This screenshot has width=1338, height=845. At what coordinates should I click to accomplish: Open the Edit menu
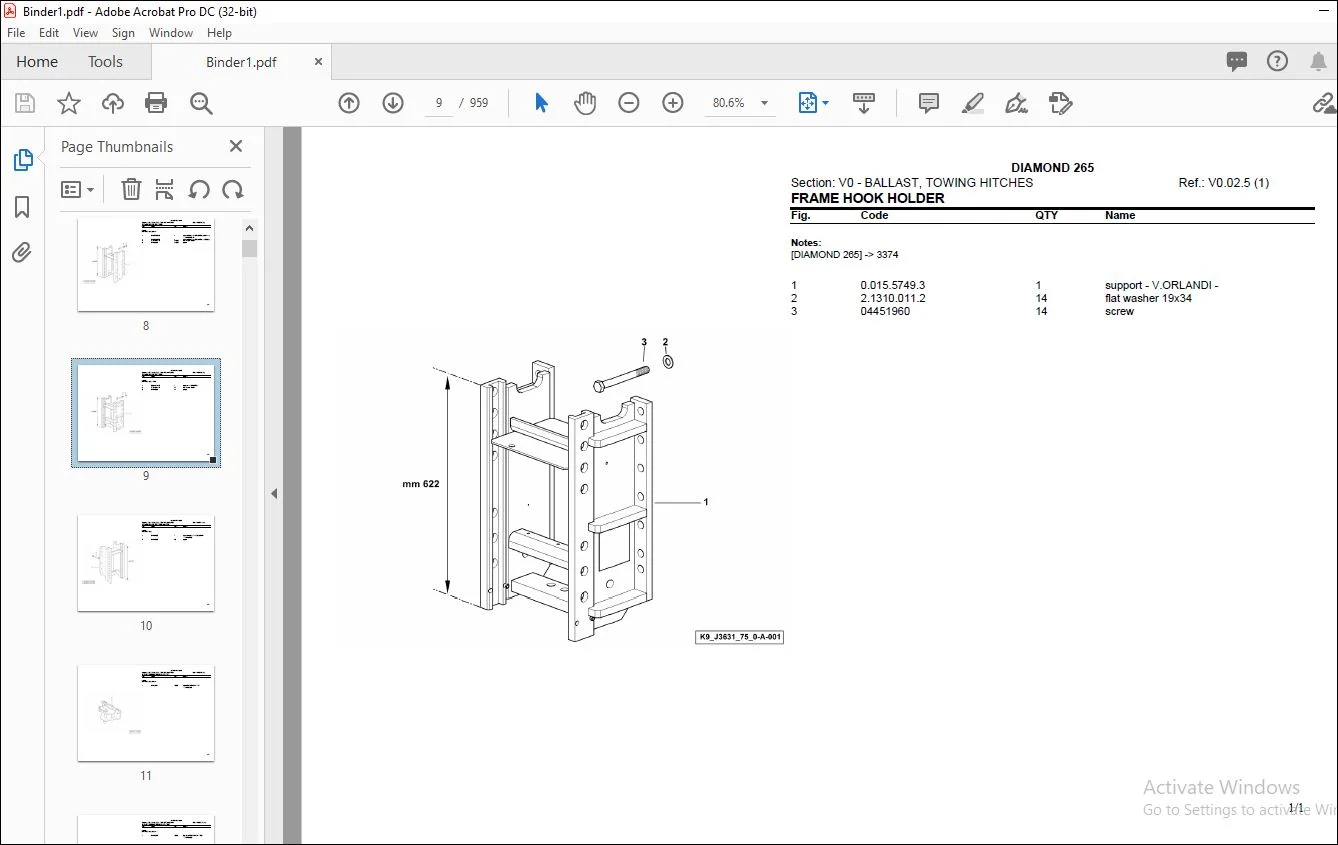point(49,33)
